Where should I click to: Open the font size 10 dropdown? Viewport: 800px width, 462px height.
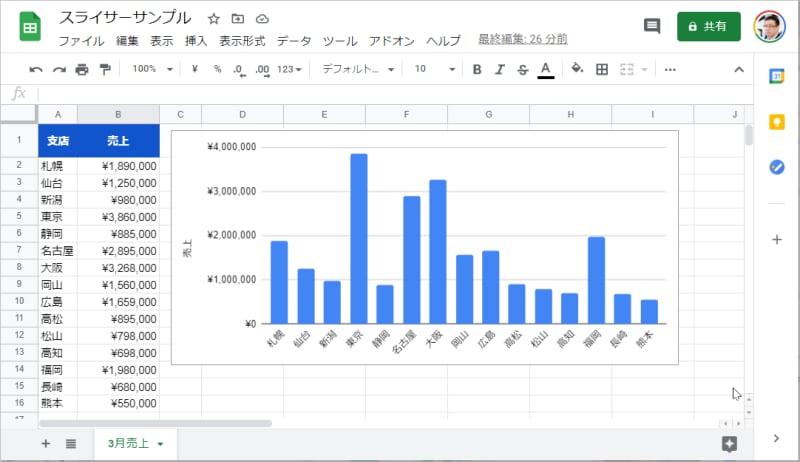tap(434, 69)
